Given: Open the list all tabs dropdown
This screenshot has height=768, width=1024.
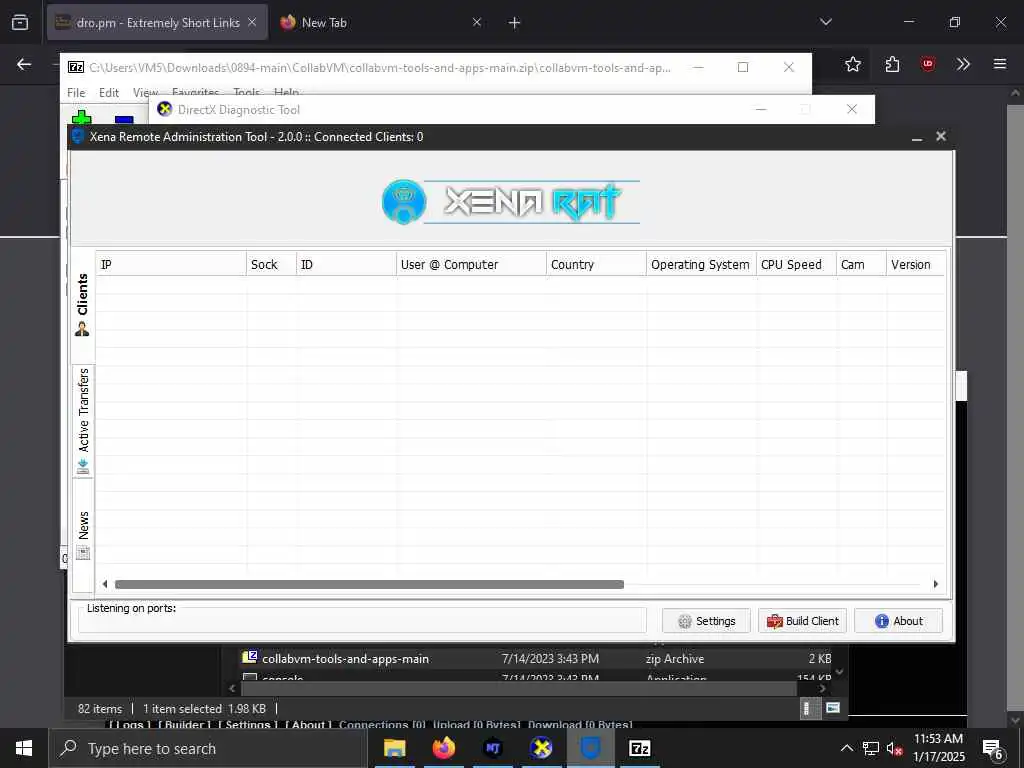Looking at the screenshot, I should tap(825, 22).
